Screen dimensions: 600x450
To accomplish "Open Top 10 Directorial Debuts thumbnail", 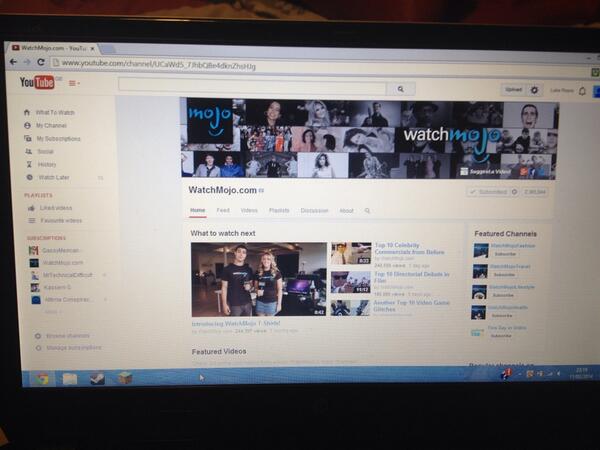I will click(351, 282).
